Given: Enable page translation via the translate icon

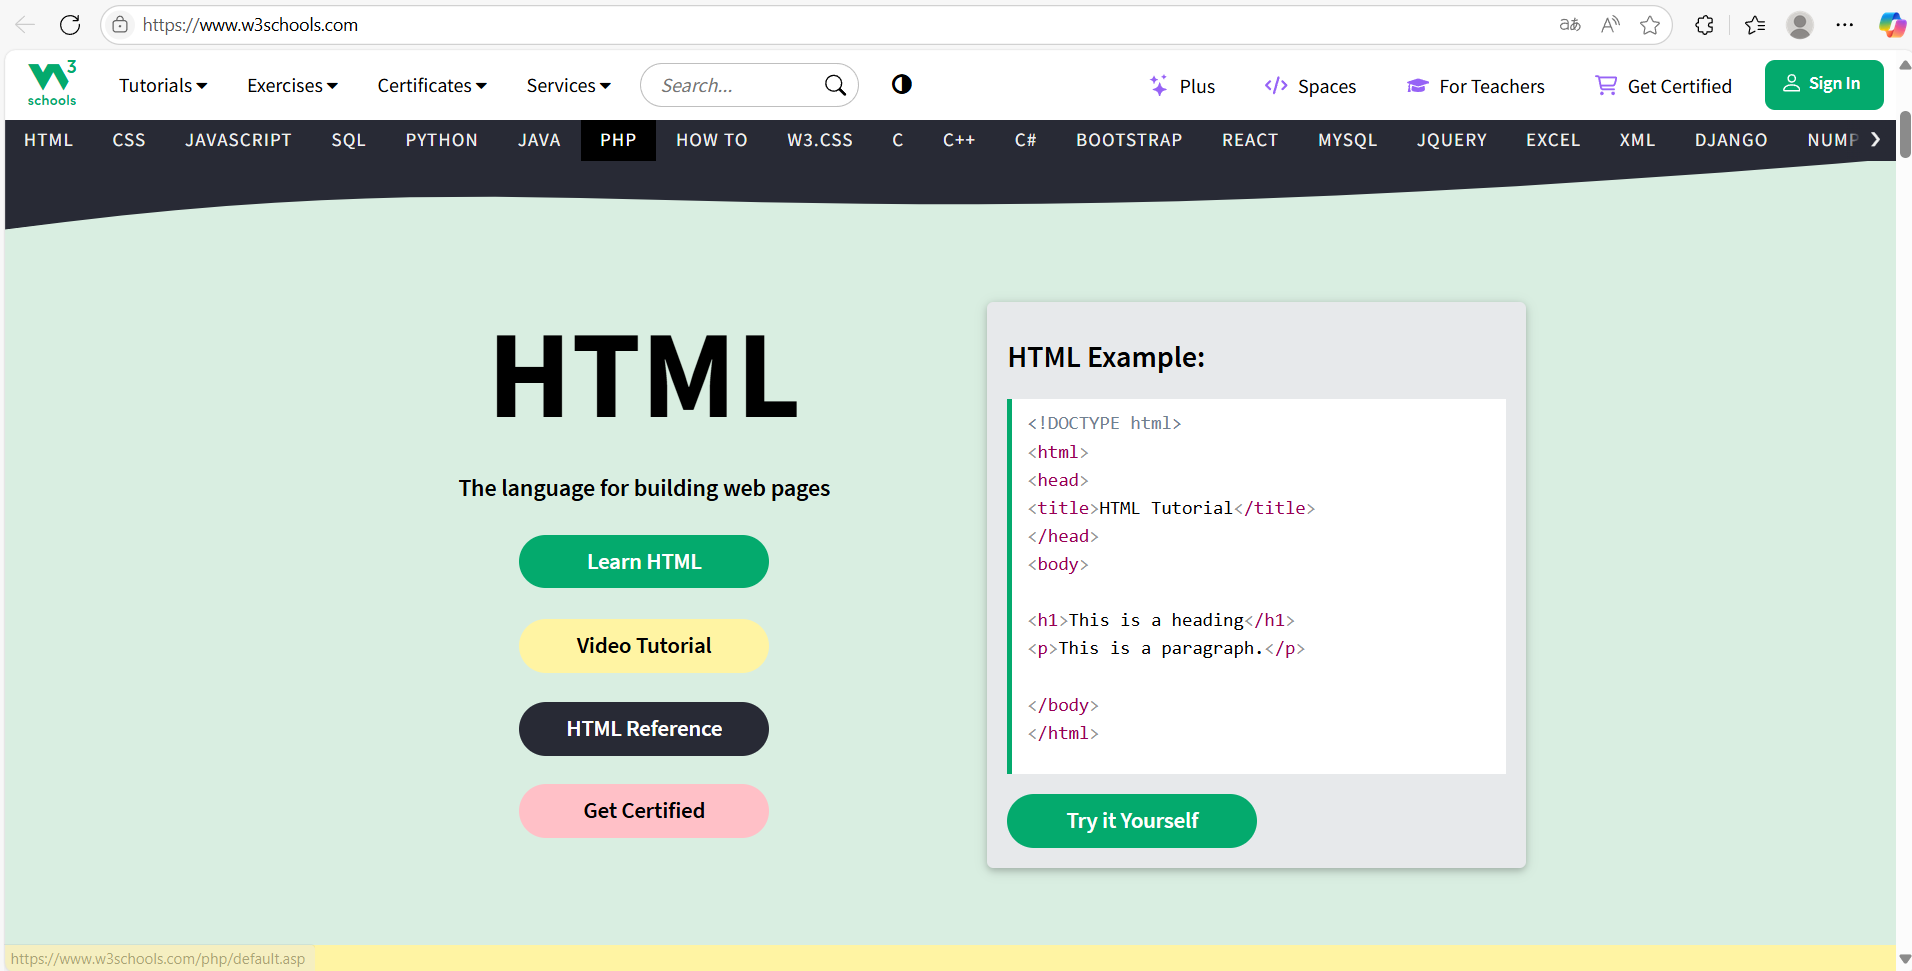Looking at the screenshot, I should (x=1569, y=25).
